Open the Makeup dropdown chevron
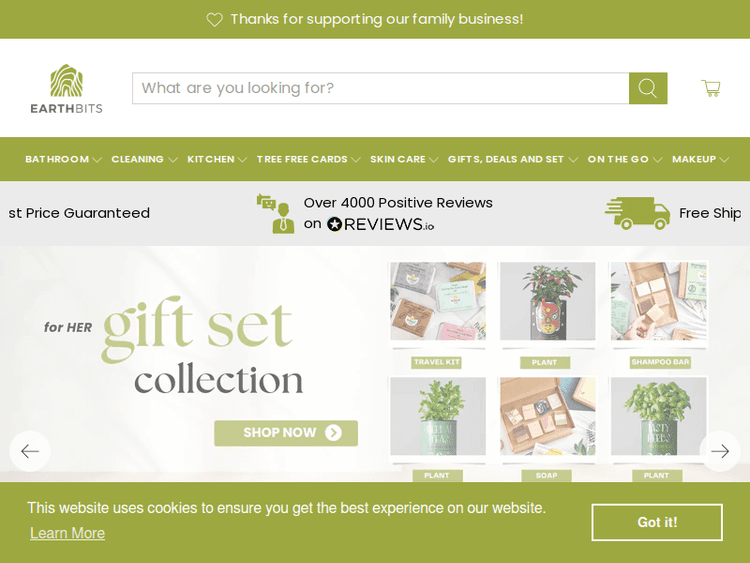Screen dimensions: 750x563 pyautogui.click(x=724, y=160)
